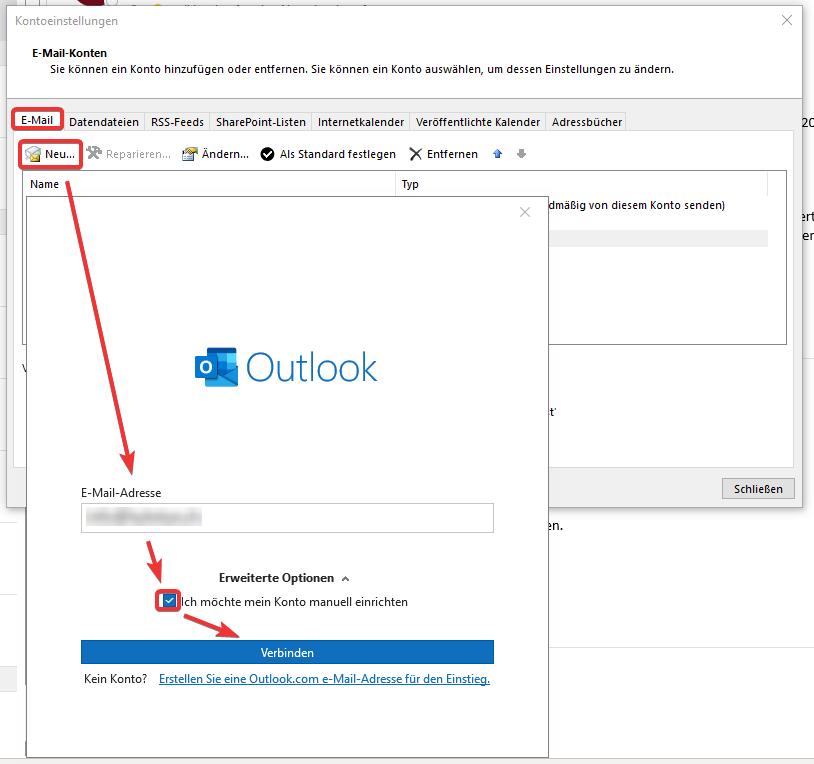This screenshot has width=814, height=764.
Task: Click the Entfernen button
Action: click(x=444, y=154)
